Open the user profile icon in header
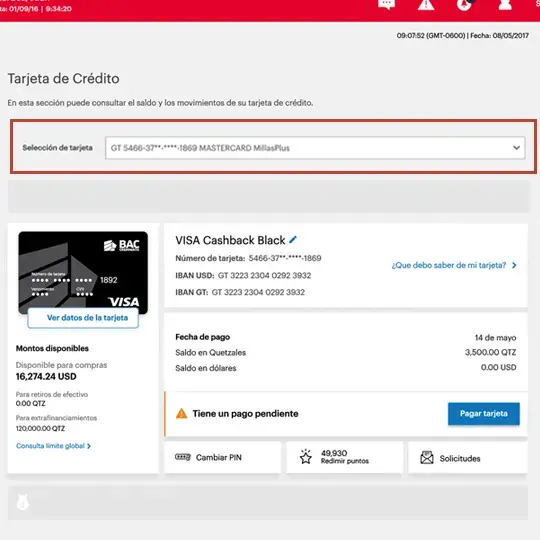540x540 pixels. coord(505,4)
